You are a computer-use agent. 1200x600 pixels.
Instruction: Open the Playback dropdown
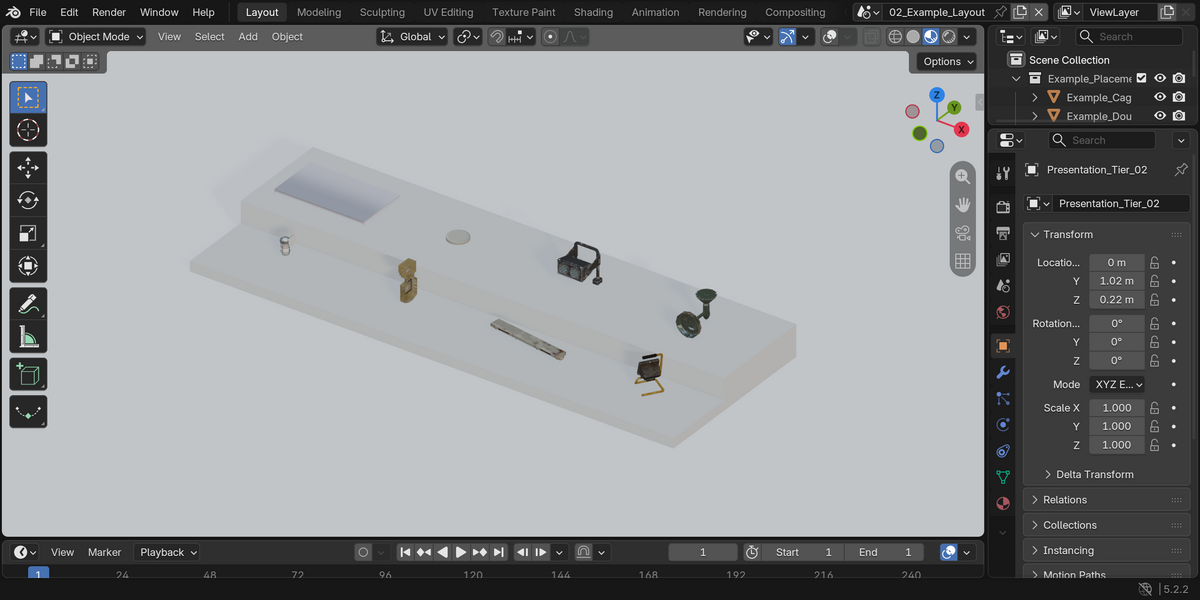point(167,552)
